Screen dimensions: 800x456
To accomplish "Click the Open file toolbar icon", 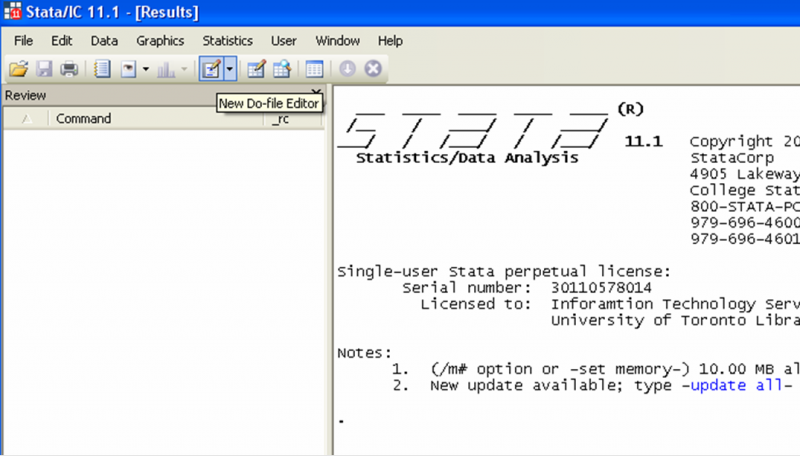I will click(19, 69).
